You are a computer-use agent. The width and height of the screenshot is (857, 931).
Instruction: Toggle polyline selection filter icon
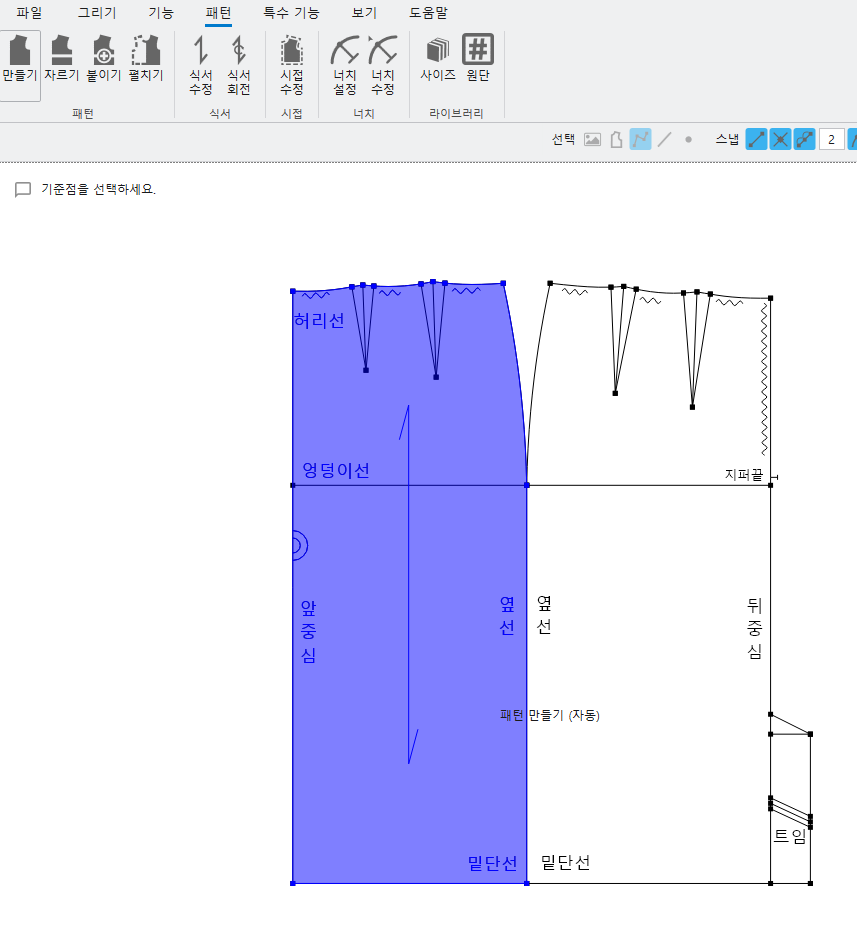640,140
